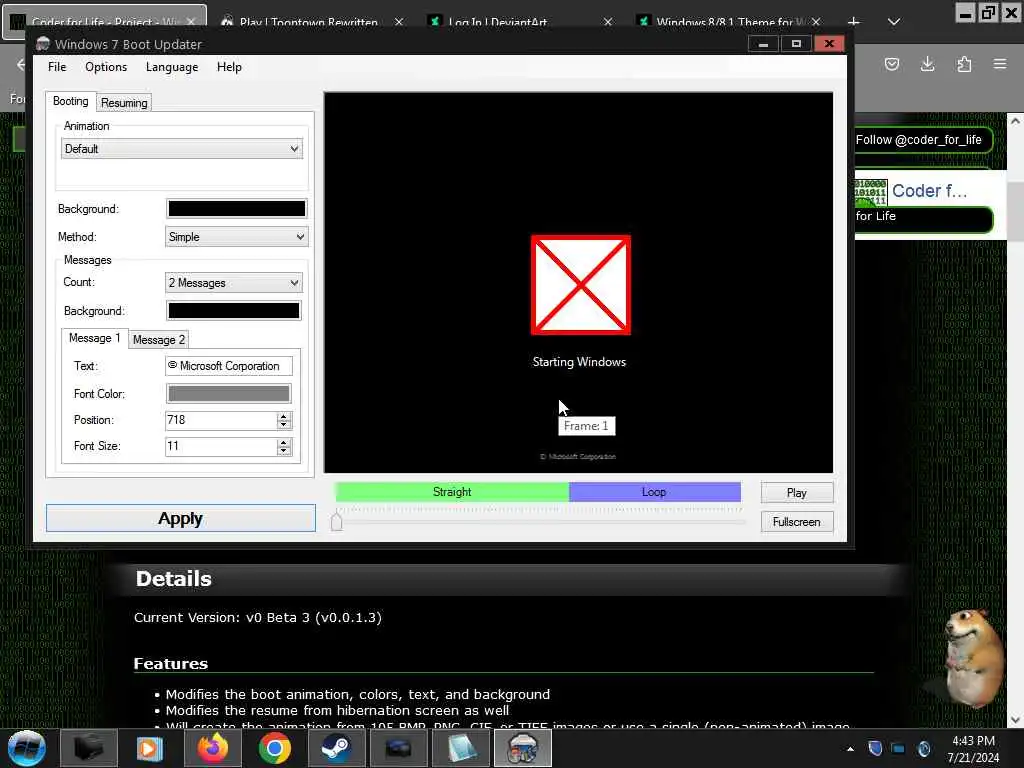Image resolution: width=1024 pixels, height=768 pixels.
Task: Click the frame slider handle
Action: tap(336, 521)
